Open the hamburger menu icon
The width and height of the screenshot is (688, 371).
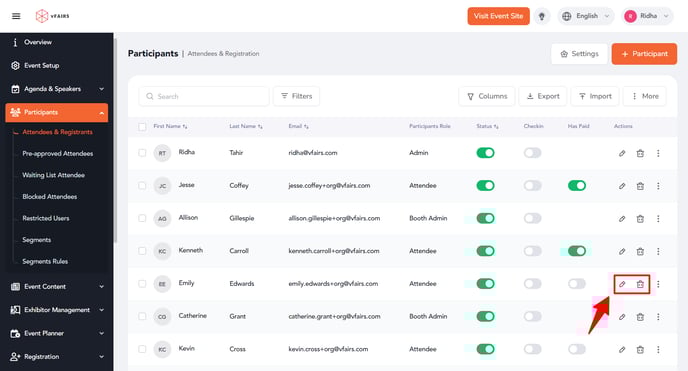[16, 16]
